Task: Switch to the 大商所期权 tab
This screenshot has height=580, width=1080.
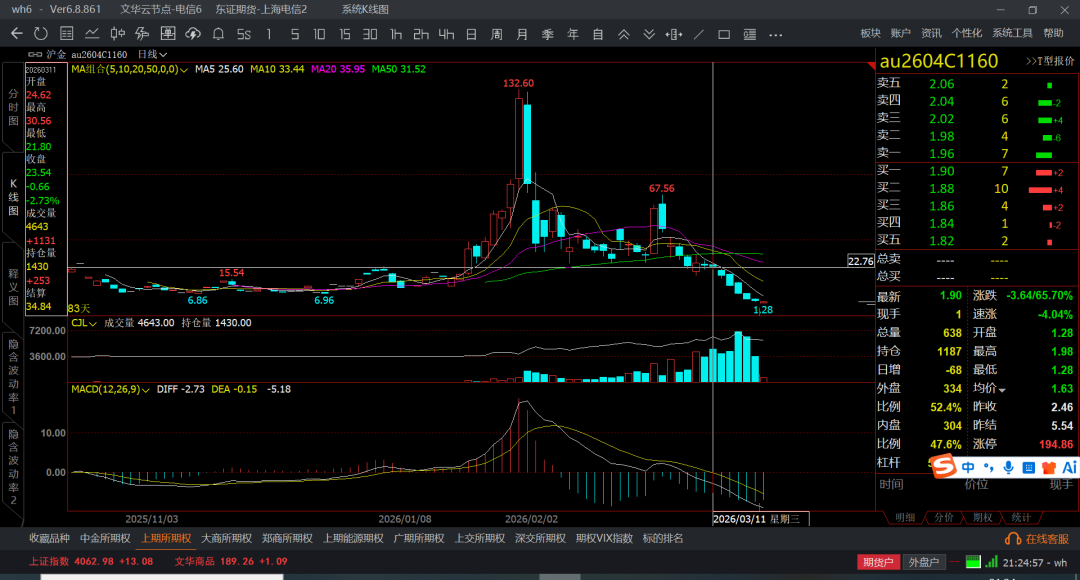Action: (x=225, y=538)
